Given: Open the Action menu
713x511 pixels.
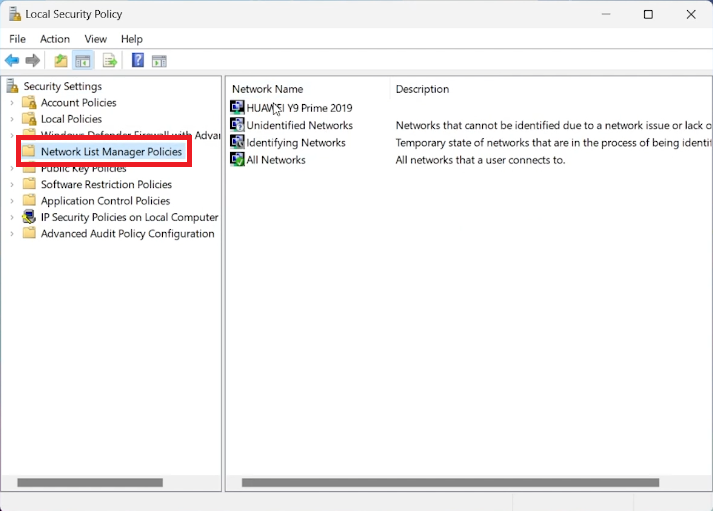Looking at the screenshot, I should 55,39.
